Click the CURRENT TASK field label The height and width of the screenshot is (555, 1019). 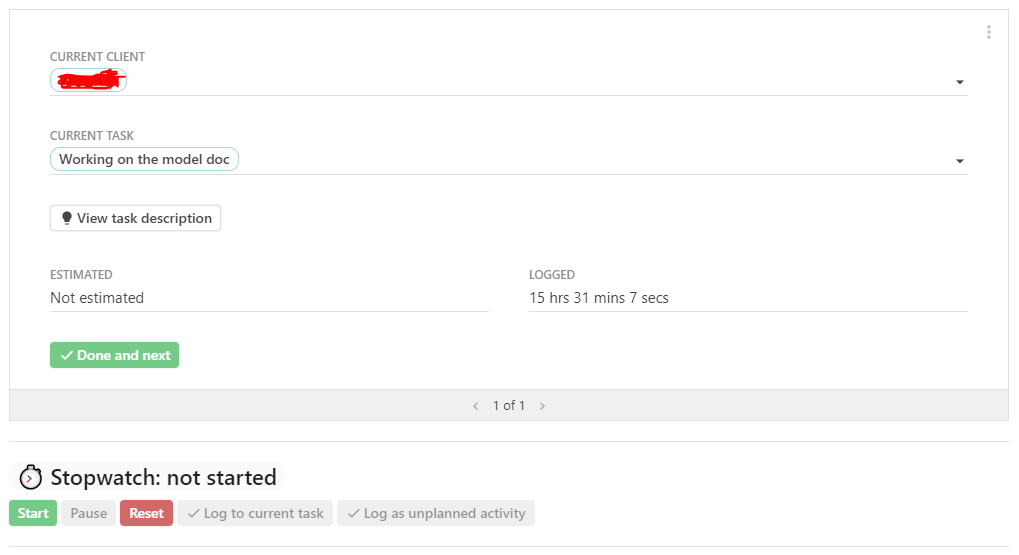click(92, 136)
